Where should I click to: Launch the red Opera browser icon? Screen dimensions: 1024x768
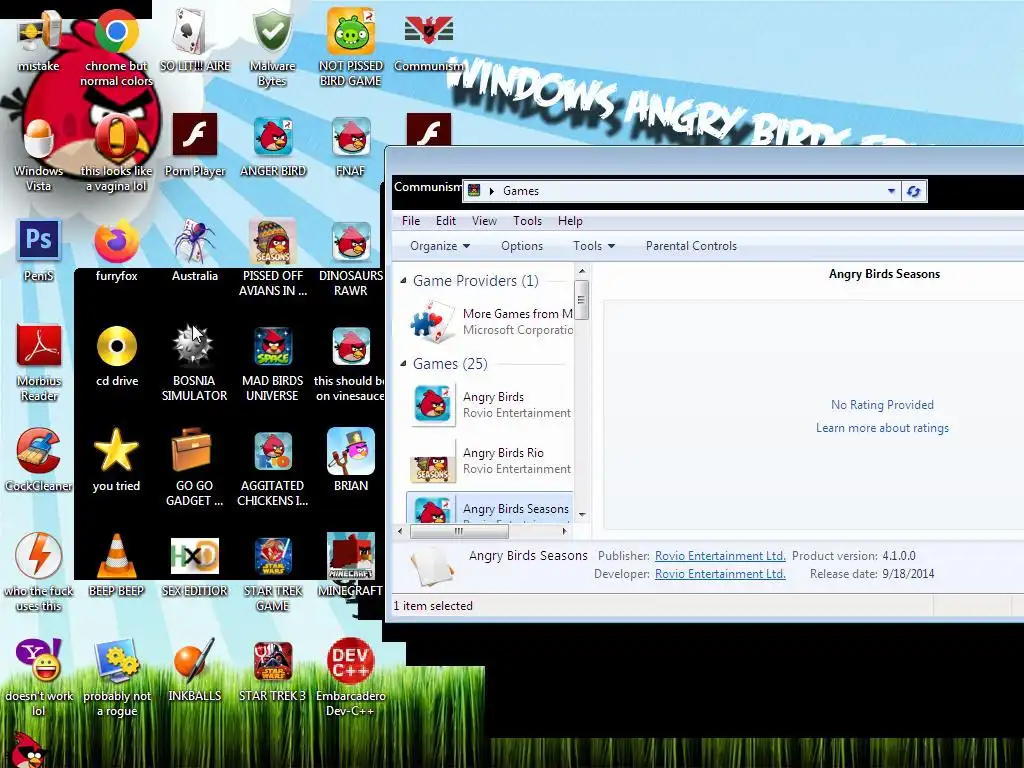116,153
